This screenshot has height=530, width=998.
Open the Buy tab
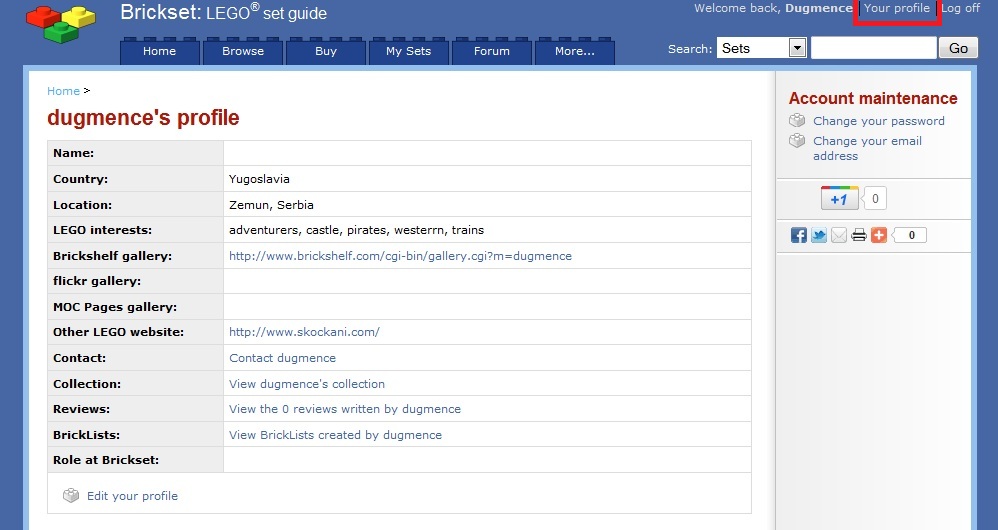point(326,52)
